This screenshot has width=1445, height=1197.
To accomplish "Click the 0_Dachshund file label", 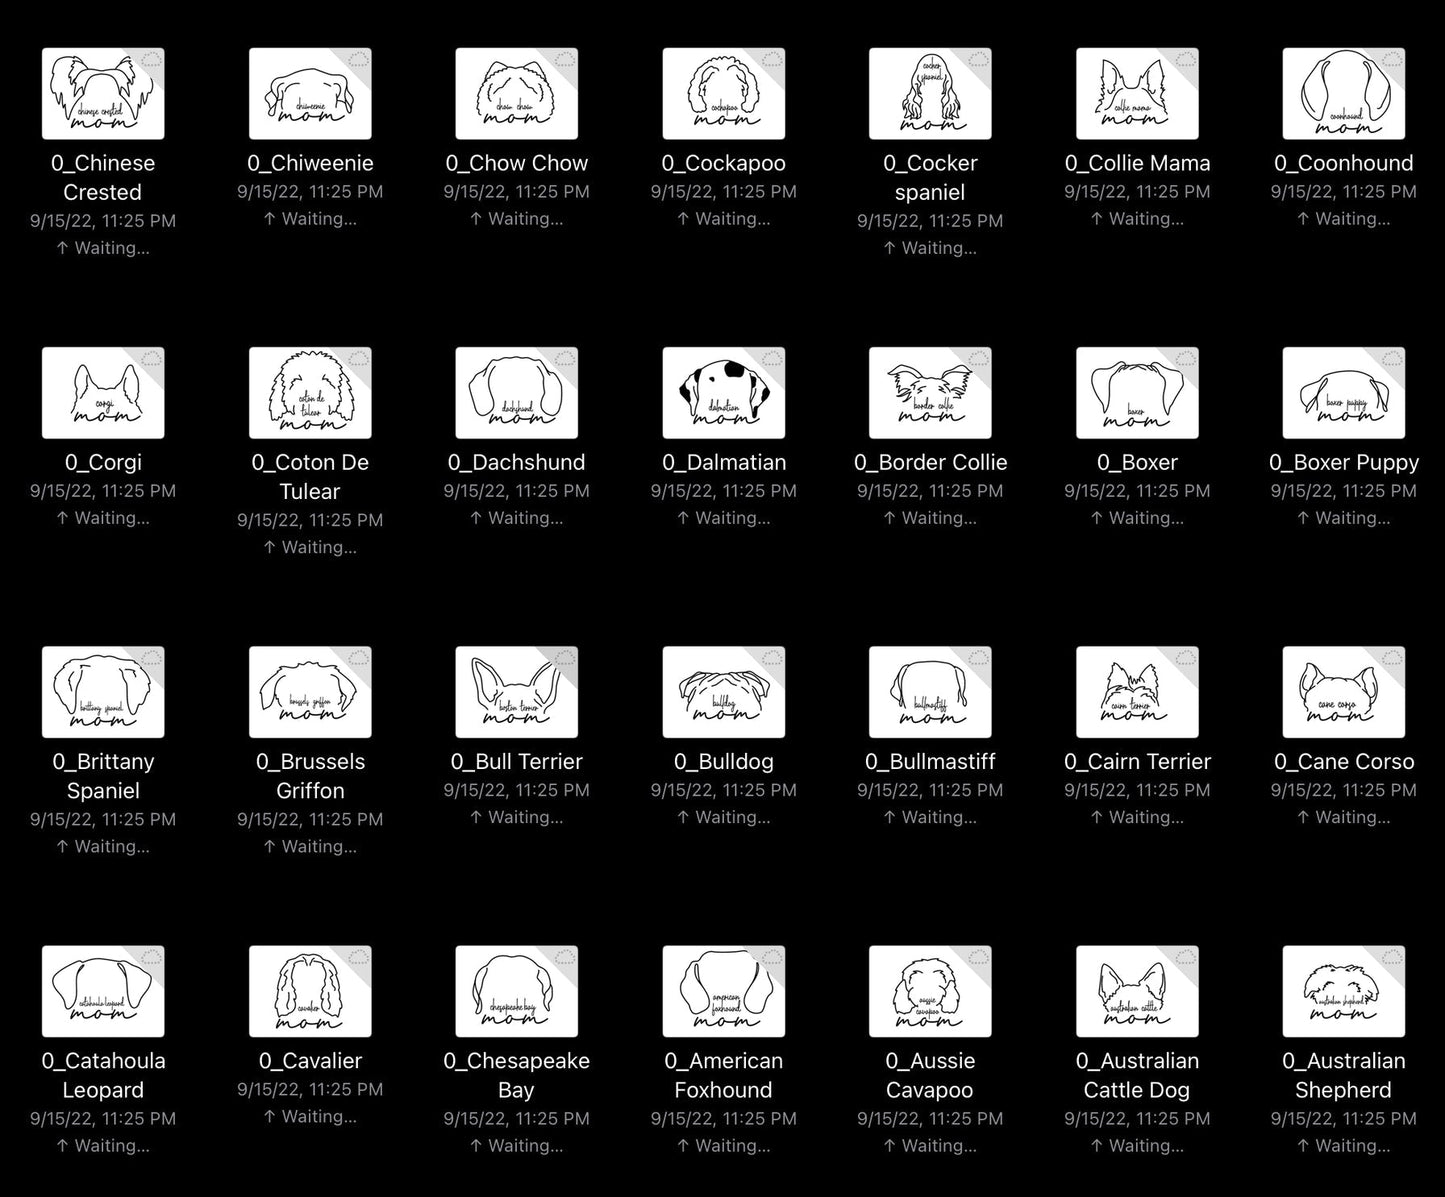I will point(516,462).
